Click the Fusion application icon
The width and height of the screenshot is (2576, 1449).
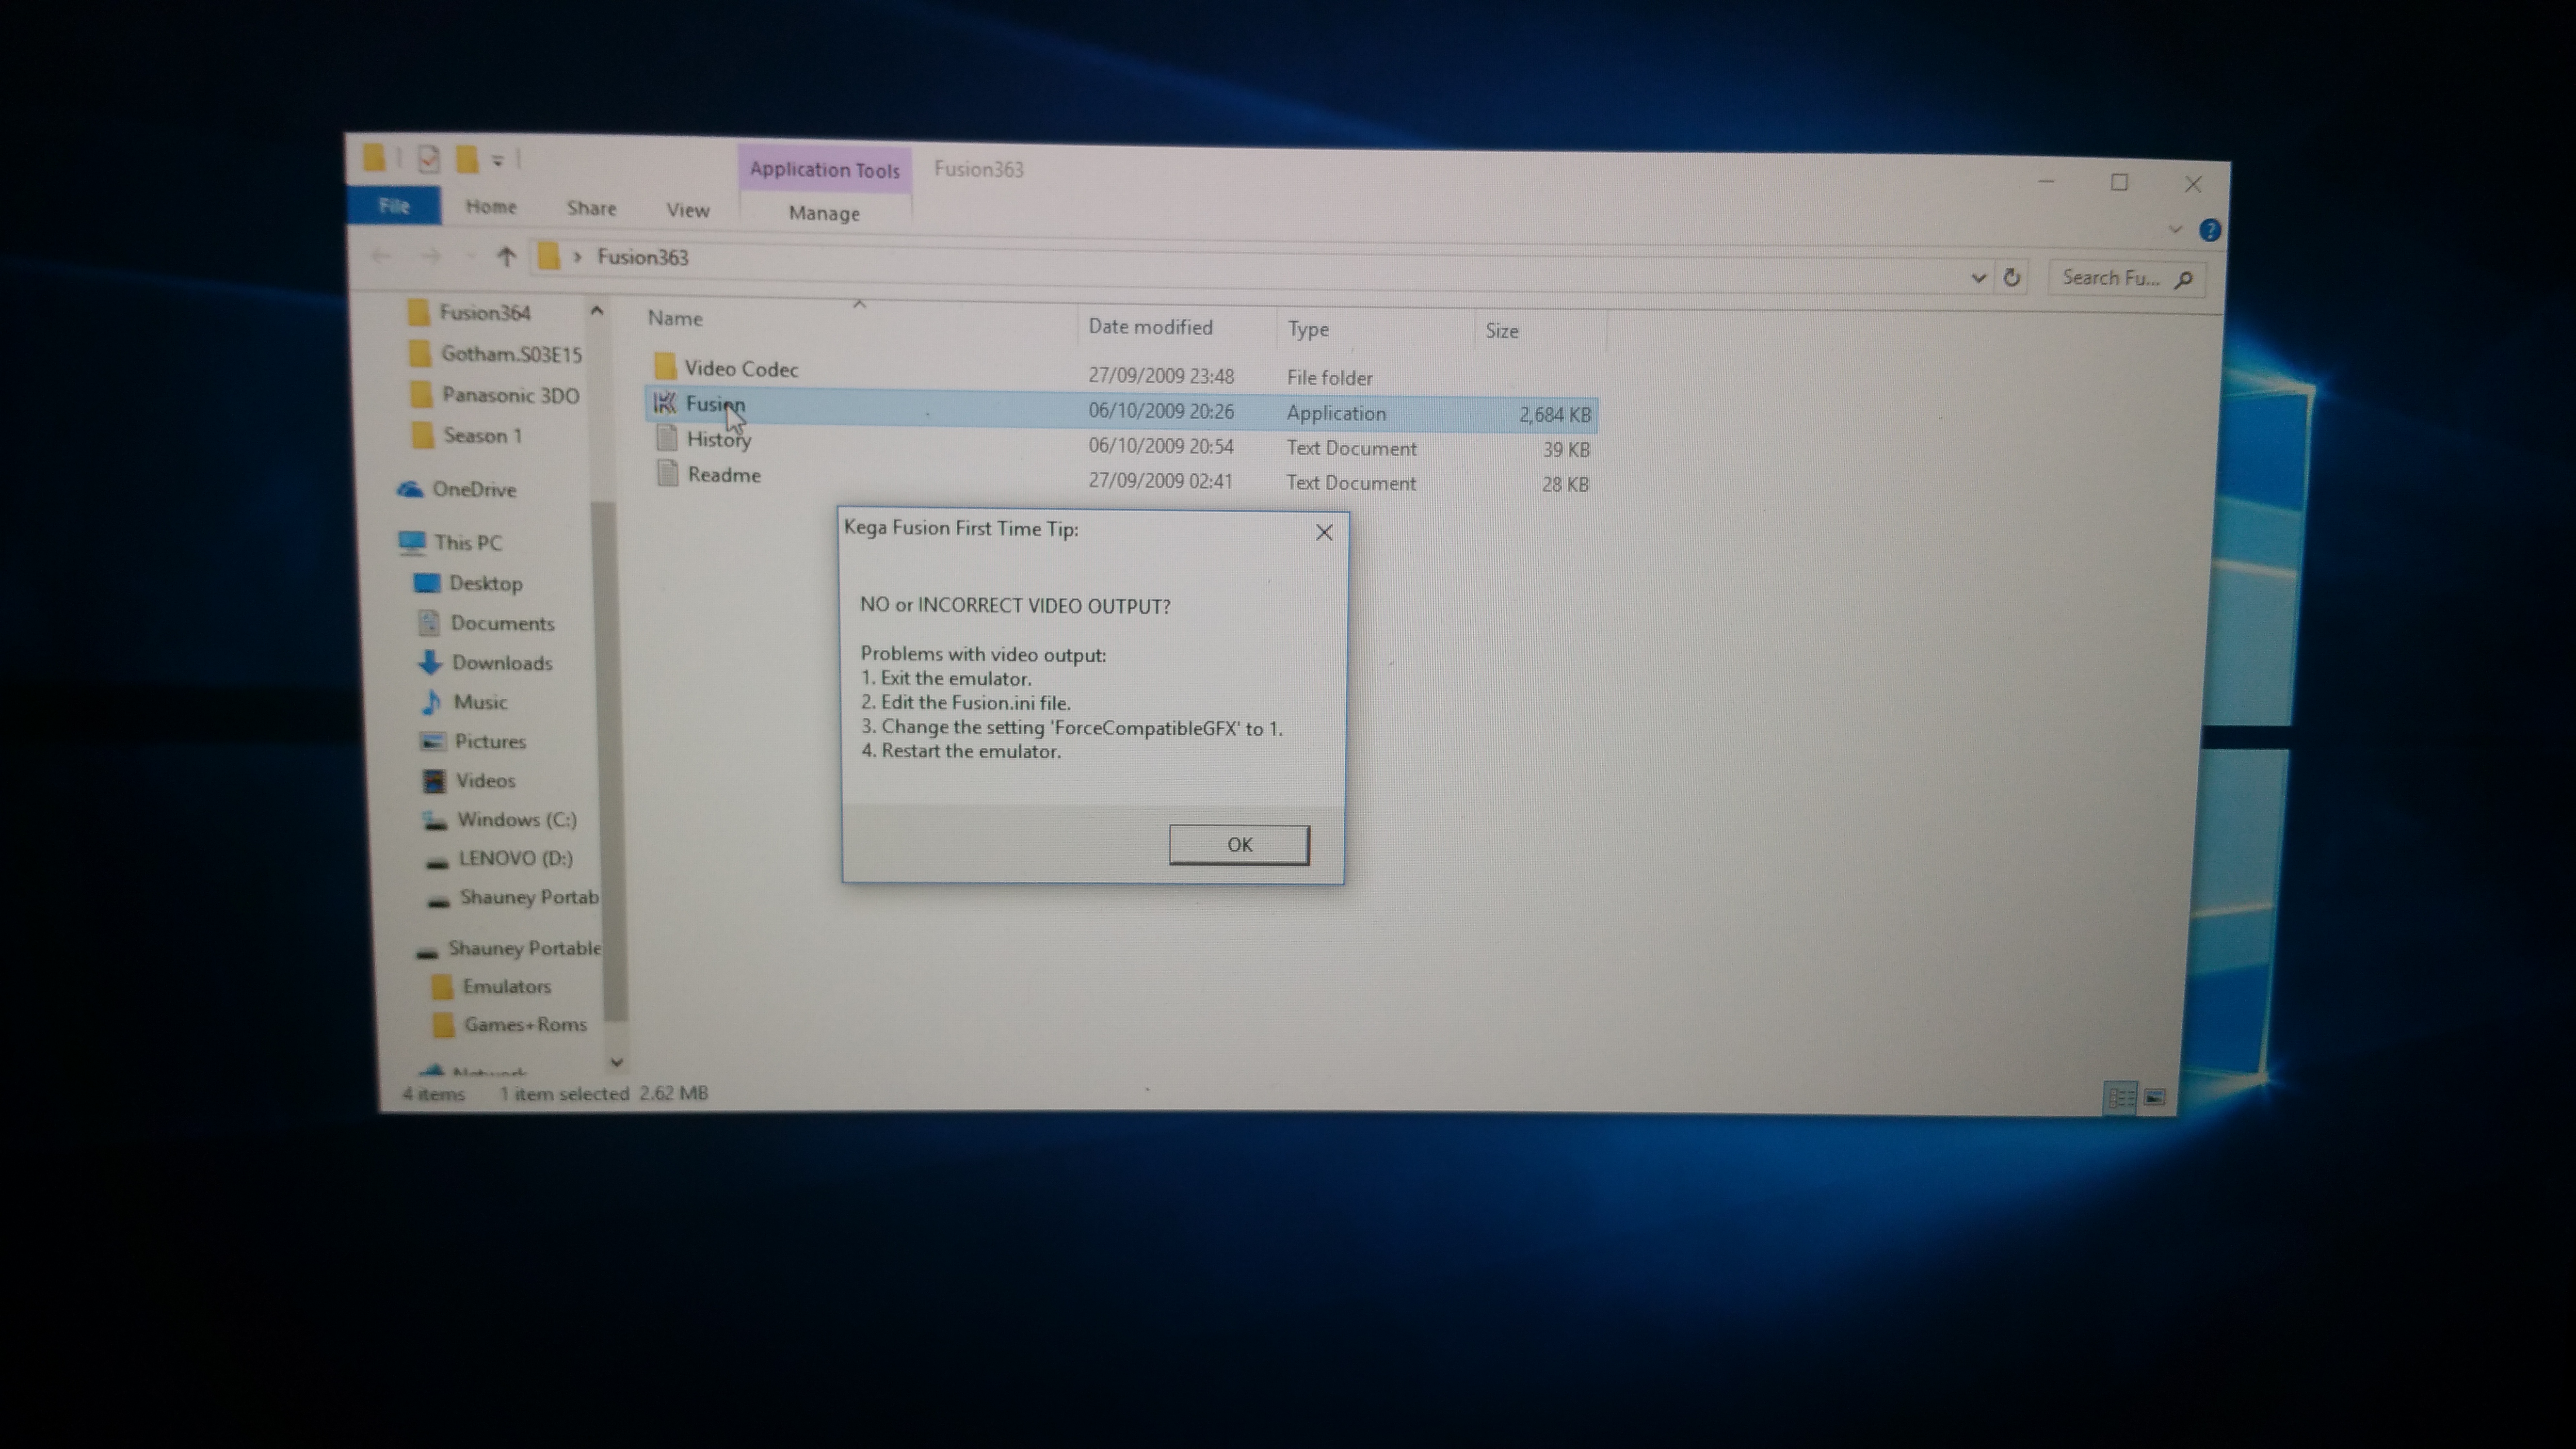(664, 403)
